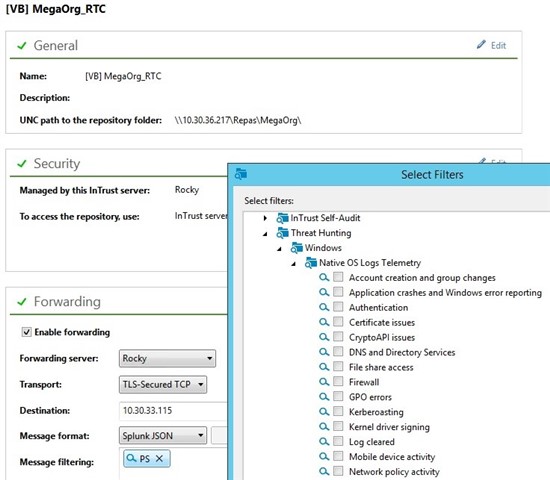
Task: Tick the Log cleared filter checkbox
Action: [x=338, y=441]
